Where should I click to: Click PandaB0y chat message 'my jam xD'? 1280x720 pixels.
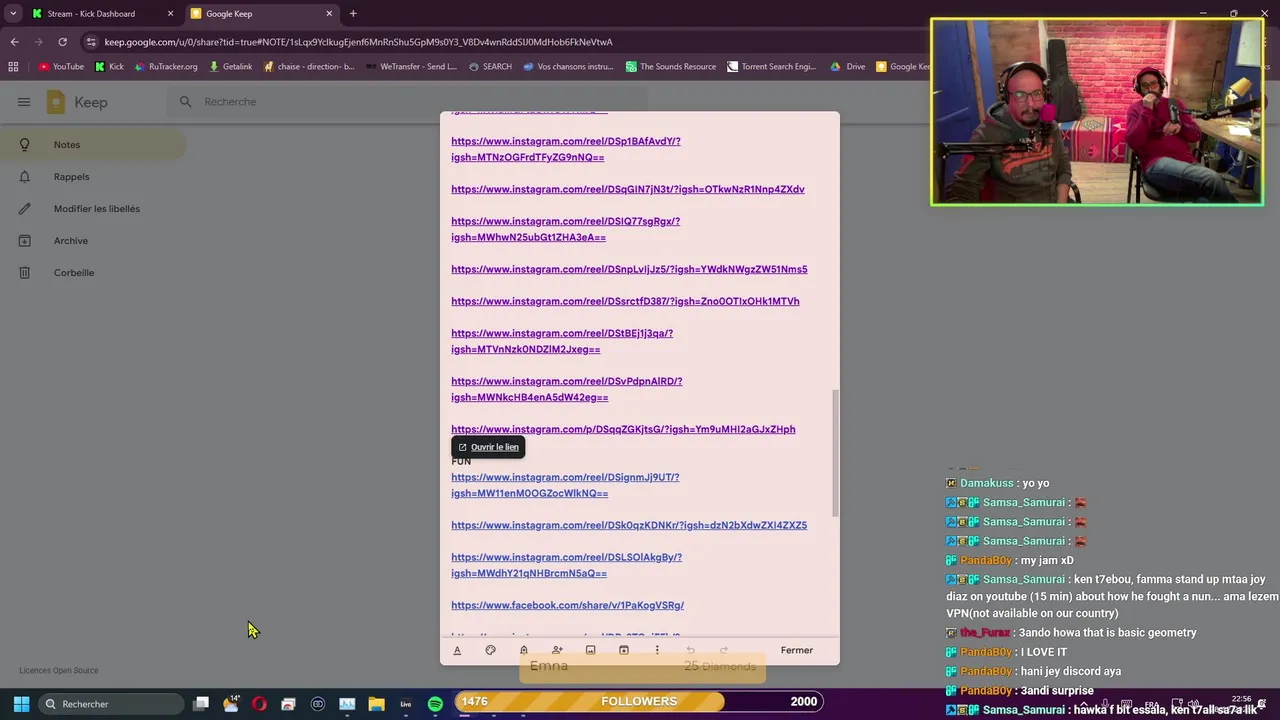tap(1047, 560)
